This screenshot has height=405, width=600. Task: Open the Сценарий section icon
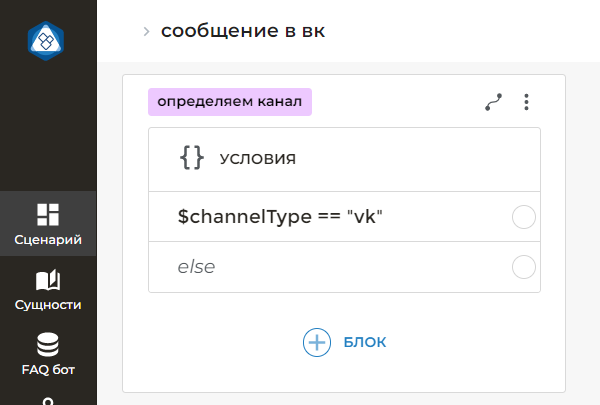coord(48,214)
